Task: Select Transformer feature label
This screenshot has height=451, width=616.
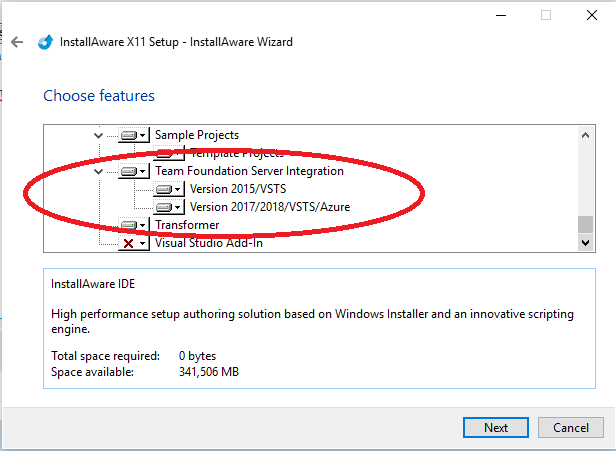Action: coord(187,225)
